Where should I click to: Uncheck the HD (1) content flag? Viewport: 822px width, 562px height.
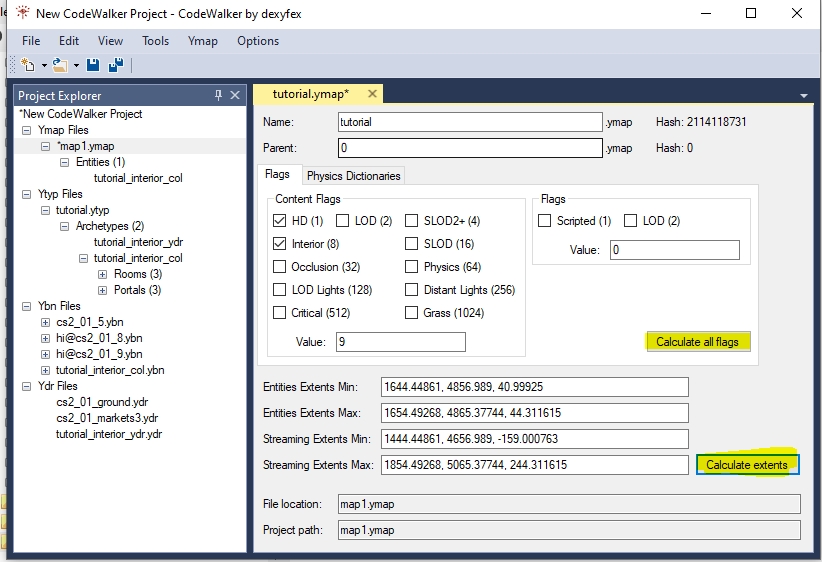(280, 221)
